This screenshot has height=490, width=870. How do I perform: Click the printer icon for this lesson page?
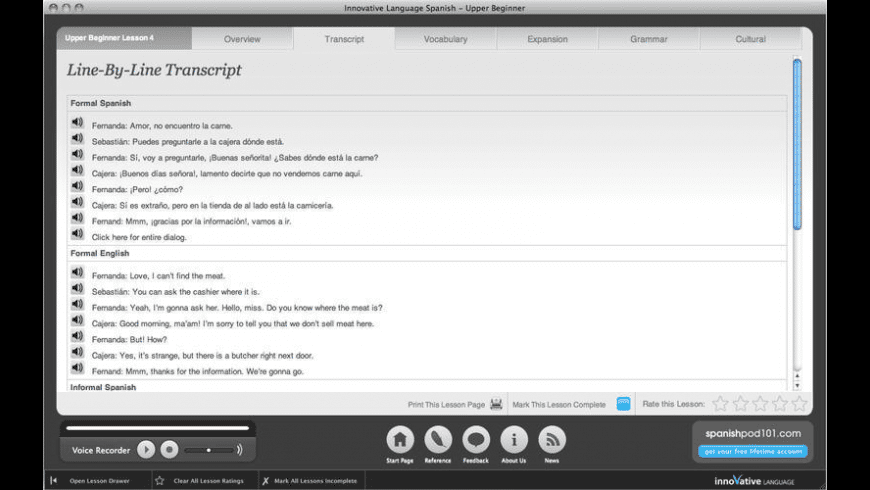496,404
